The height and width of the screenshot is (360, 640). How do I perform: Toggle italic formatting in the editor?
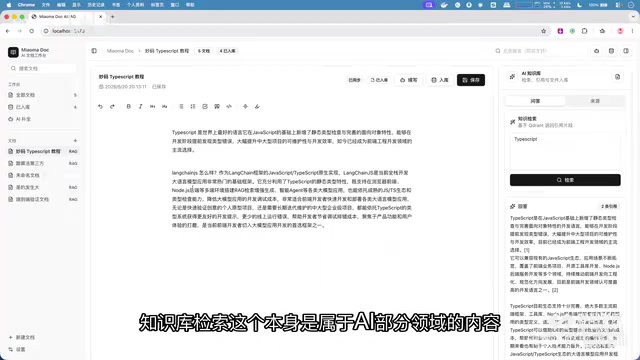pos(140,107)
